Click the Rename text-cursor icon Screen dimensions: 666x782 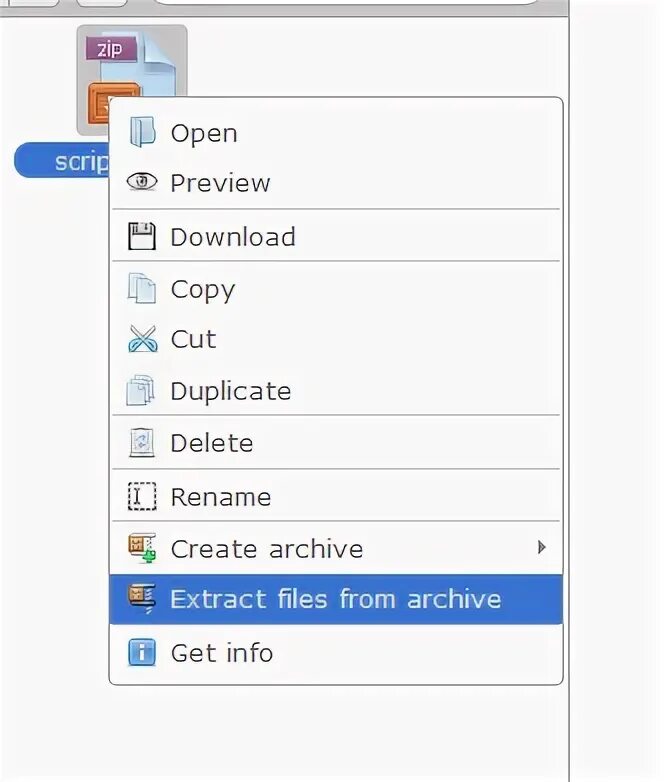[x=142, y=496]
